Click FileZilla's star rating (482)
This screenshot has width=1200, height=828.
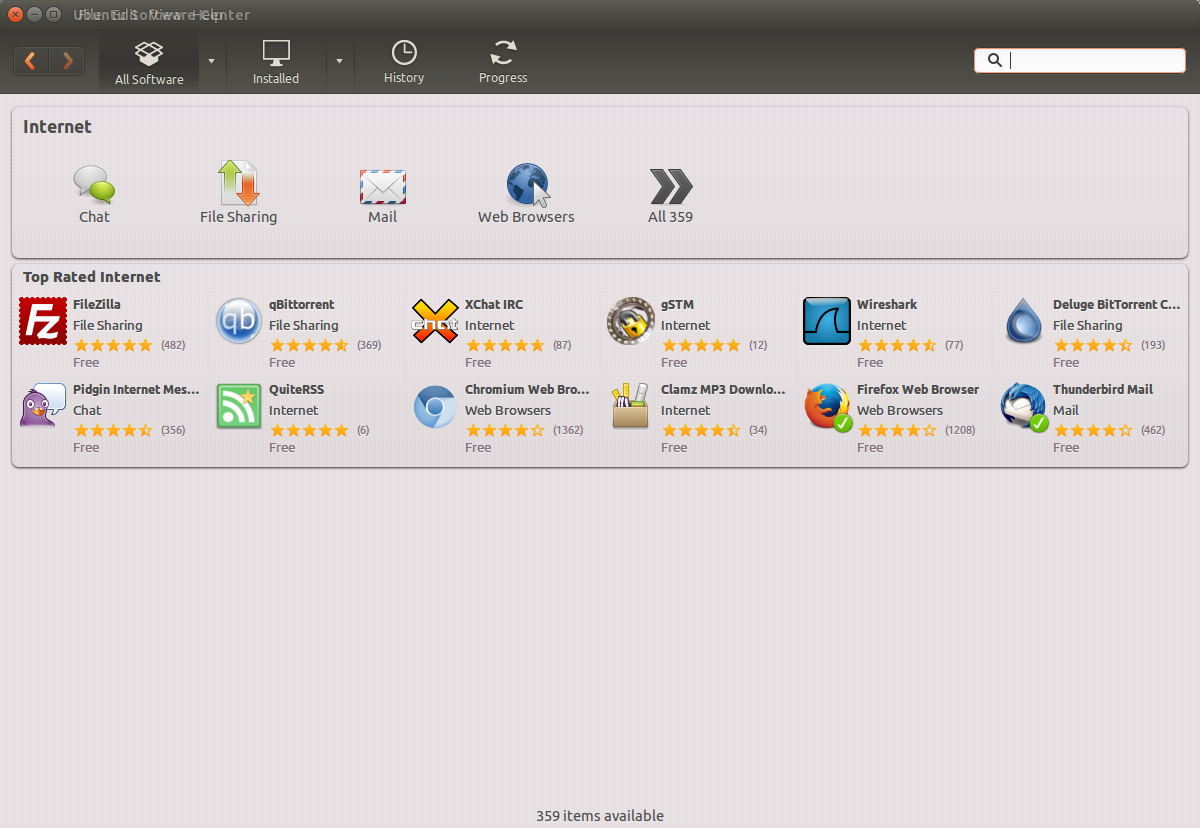(x=113, y=345)
